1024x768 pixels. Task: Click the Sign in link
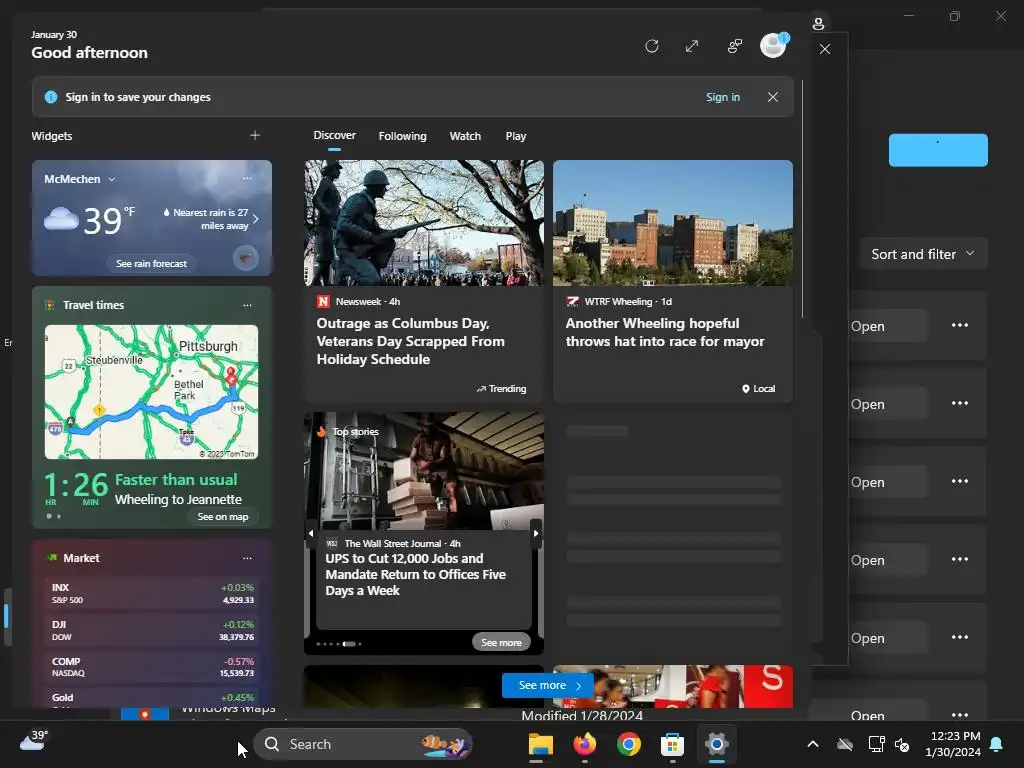point(722,97)
